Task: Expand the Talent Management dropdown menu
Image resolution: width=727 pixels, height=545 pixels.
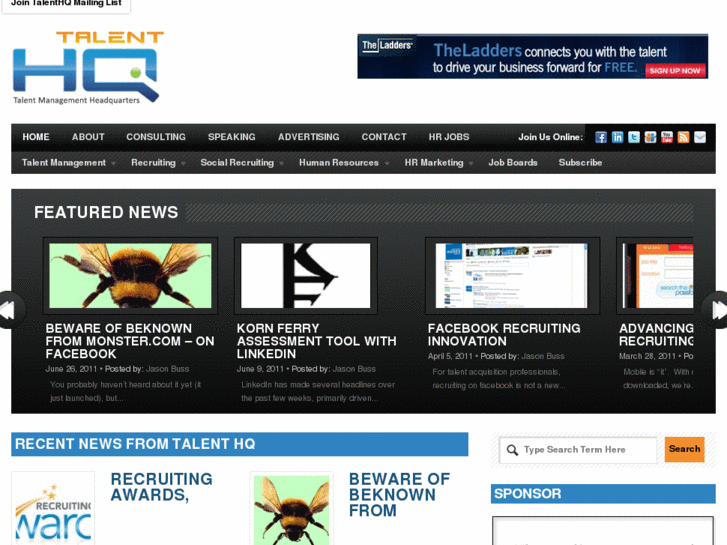Action: click(68, 163)
